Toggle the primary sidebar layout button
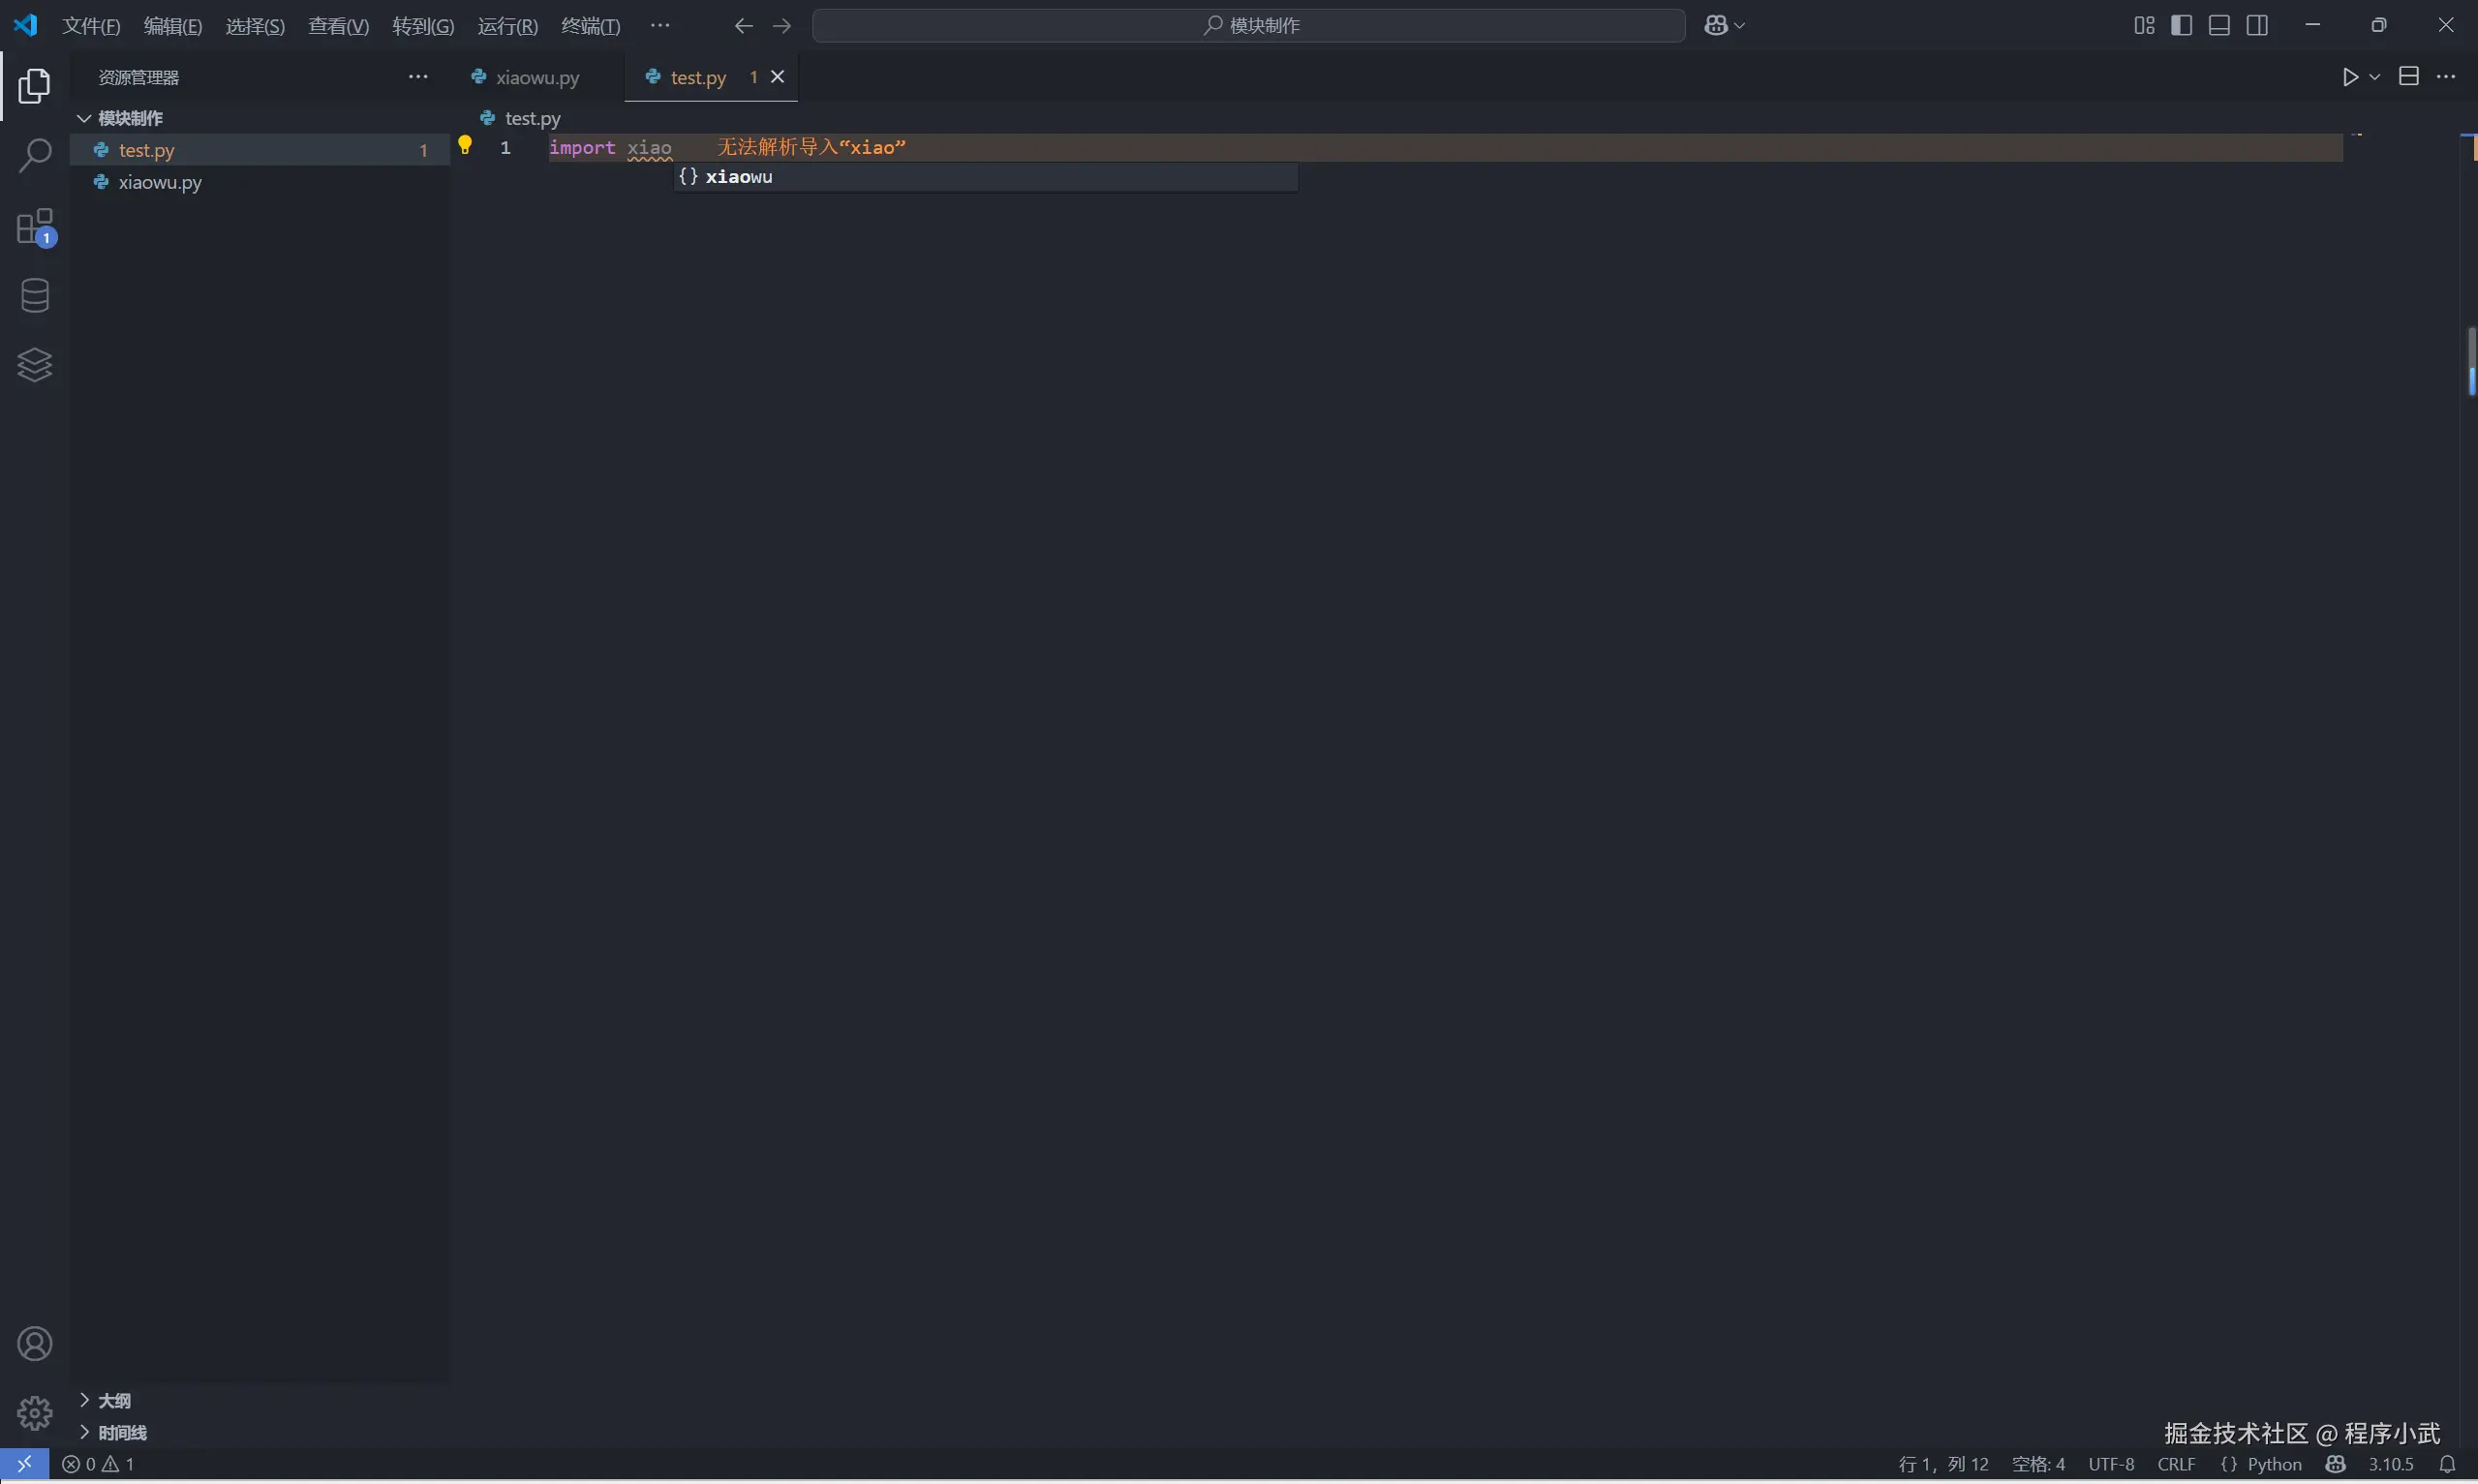This screenshot has height=1484, width=2478. click(x=2181, y=25)
